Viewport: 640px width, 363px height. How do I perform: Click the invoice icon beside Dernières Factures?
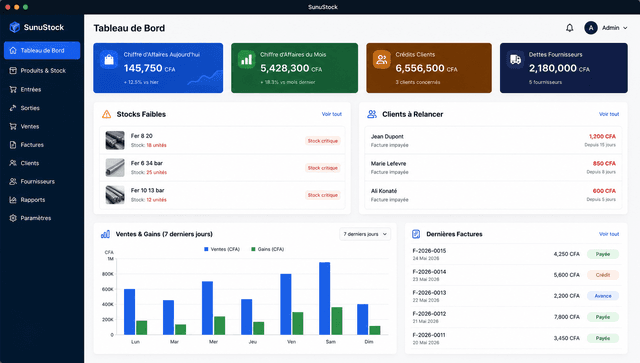tap(416, 234)
